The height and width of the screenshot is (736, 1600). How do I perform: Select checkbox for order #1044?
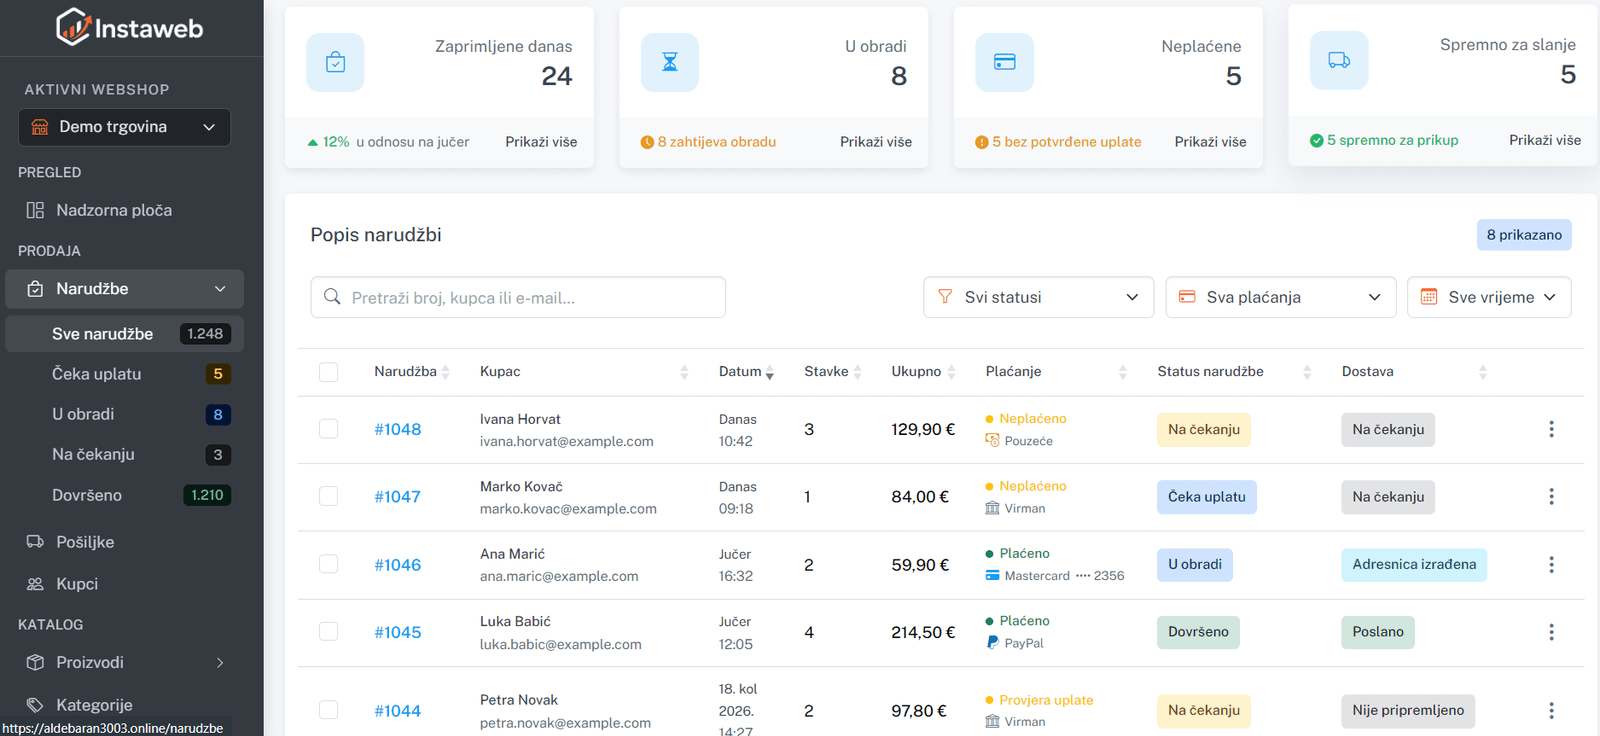point(328,710)
